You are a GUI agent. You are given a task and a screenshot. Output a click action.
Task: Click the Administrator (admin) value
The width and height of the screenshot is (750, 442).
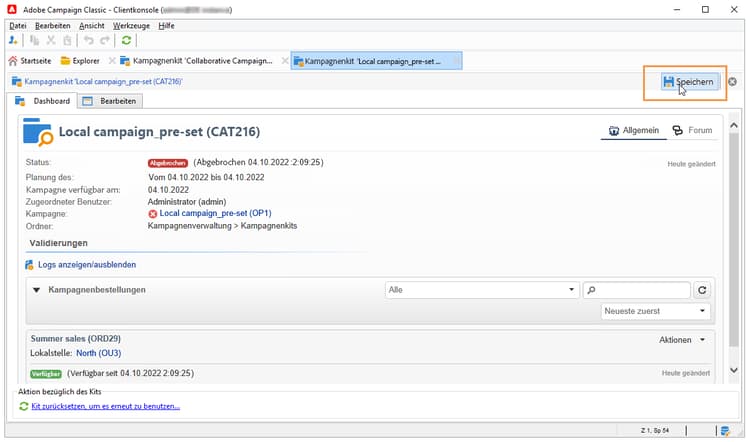[187, 202]
